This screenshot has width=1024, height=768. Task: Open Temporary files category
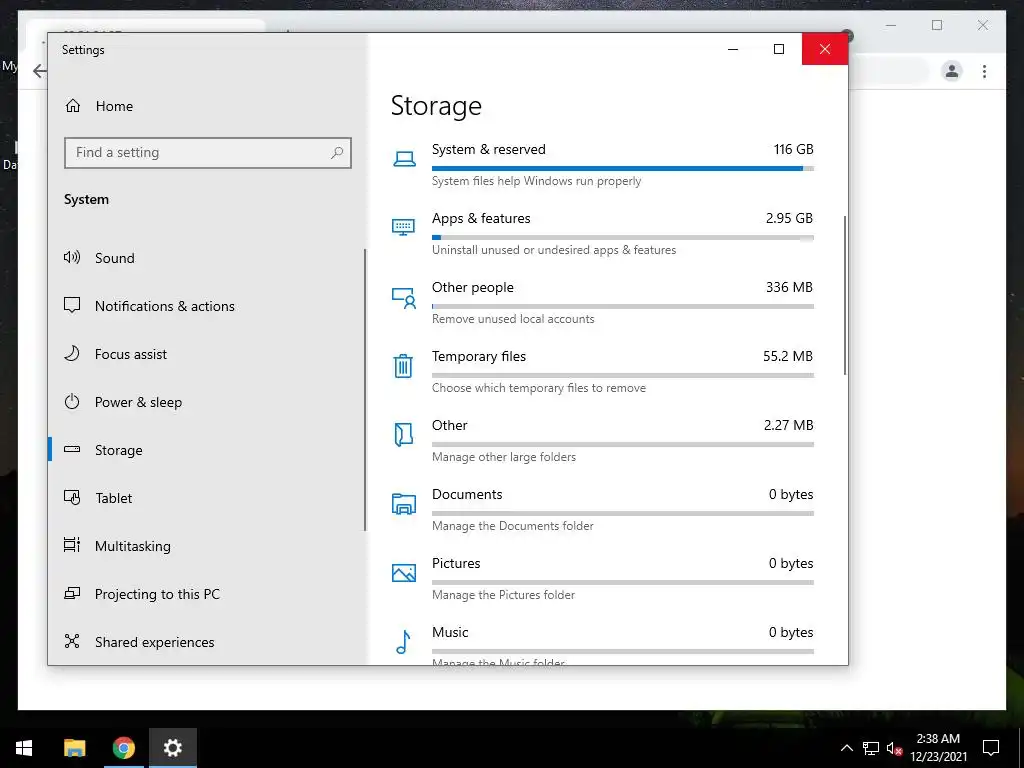point(603,372)
